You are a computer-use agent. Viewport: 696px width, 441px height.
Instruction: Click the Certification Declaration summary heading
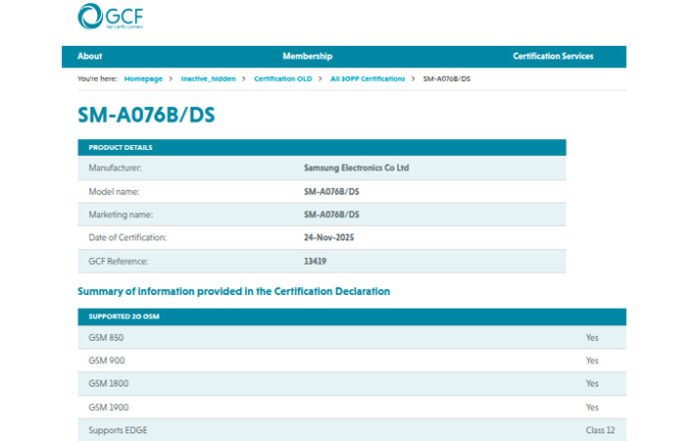[234, 291]
